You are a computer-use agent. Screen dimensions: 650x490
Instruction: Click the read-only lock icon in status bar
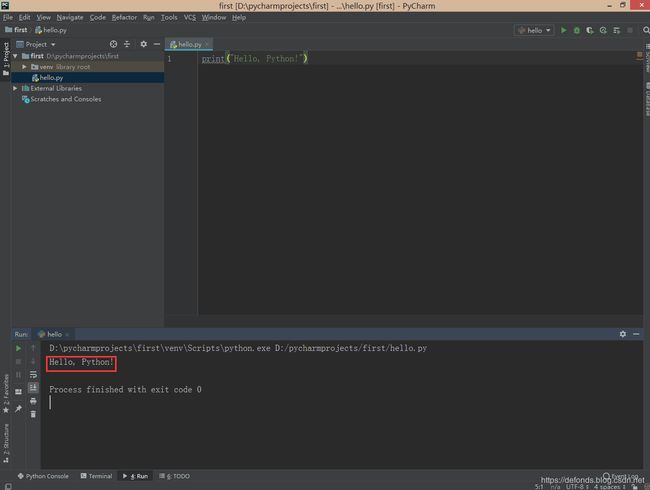tap(634, 487)
